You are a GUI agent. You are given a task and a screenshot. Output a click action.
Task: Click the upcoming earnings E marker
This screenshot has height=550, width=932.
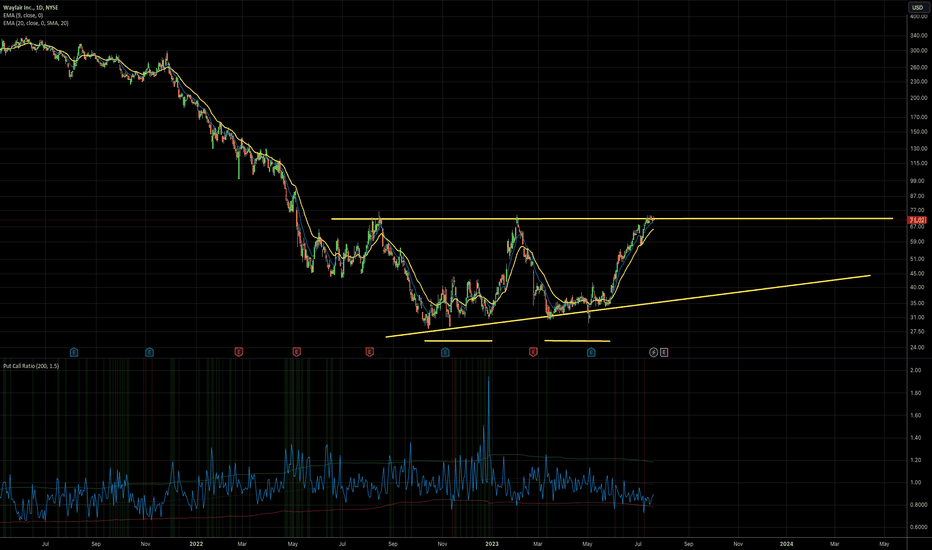pos(664,352)
